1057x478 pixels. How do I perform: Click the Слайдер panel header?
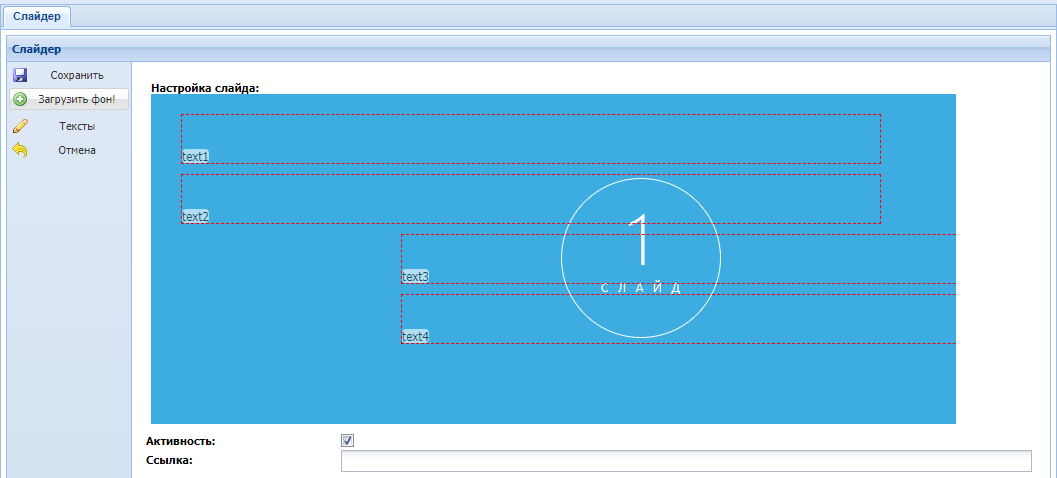click(x=37, y=48)
